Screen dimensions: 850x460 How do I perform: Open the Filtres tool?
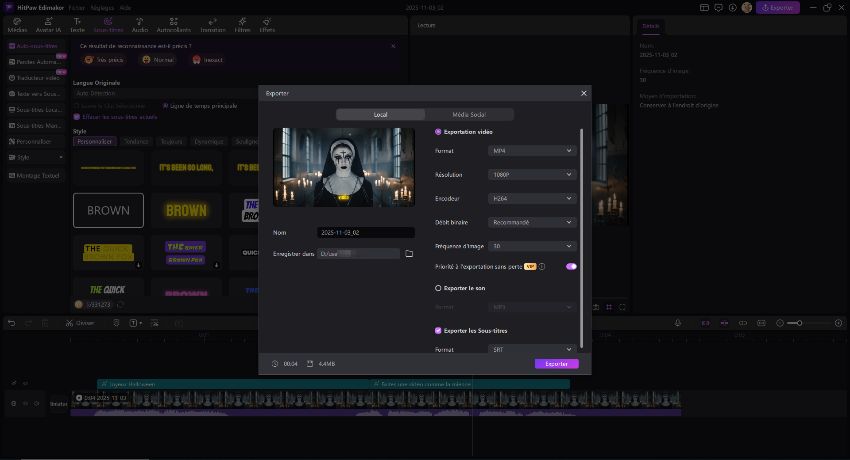[x=242, y=25]
